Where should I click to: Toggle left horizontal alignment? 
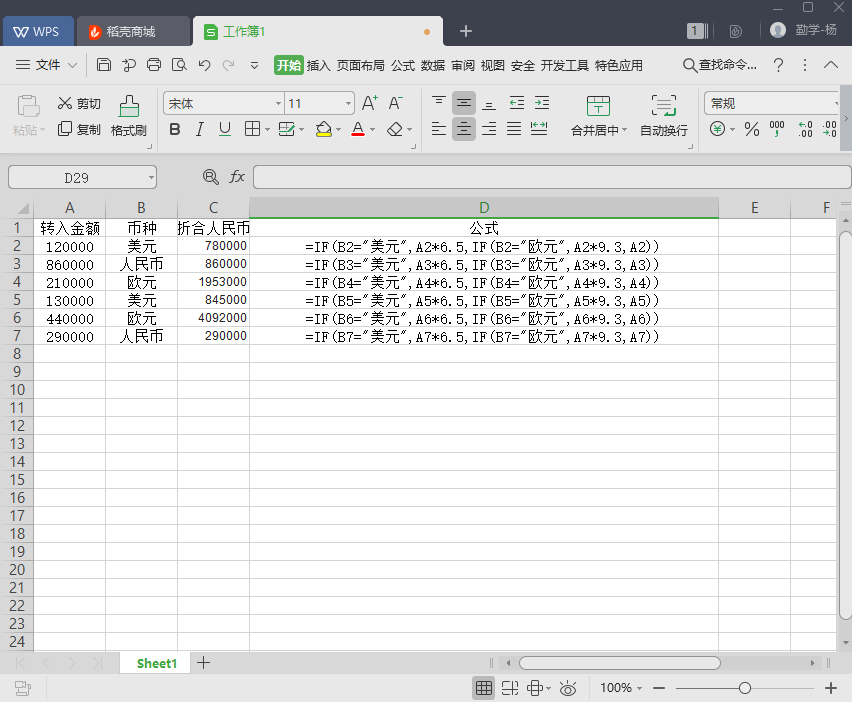tap(438, 129)
